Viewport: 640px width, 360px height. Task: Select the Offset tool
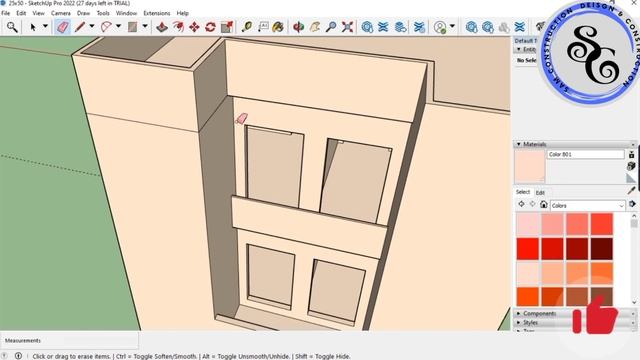[178, 27]
